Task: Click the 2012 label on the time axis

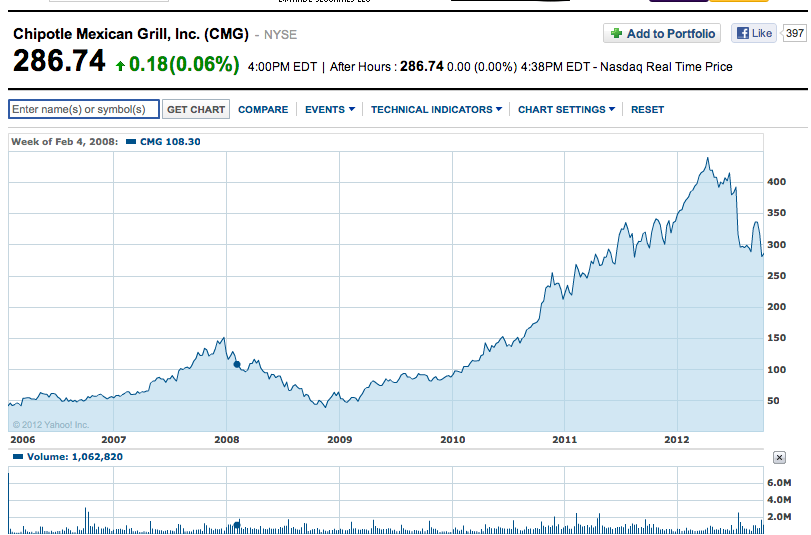Action: [x=677, y=440]
